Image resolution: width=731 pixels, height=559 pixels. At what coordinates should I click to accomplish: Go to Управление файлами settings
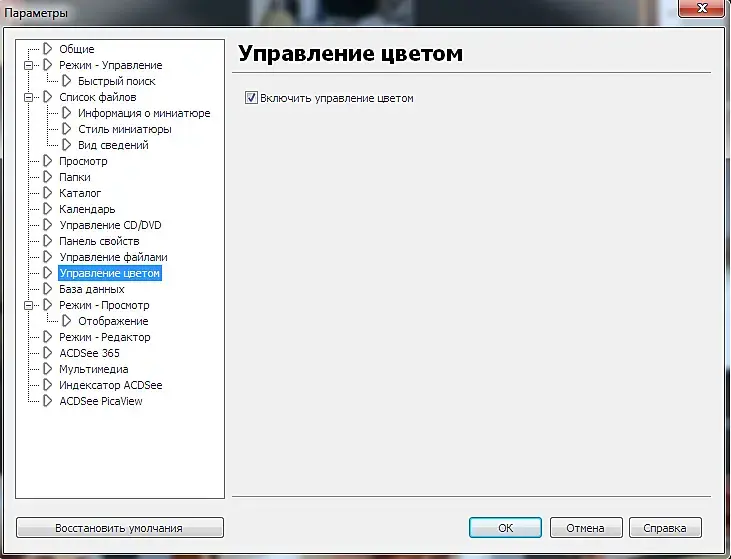[x=113, y=257]
